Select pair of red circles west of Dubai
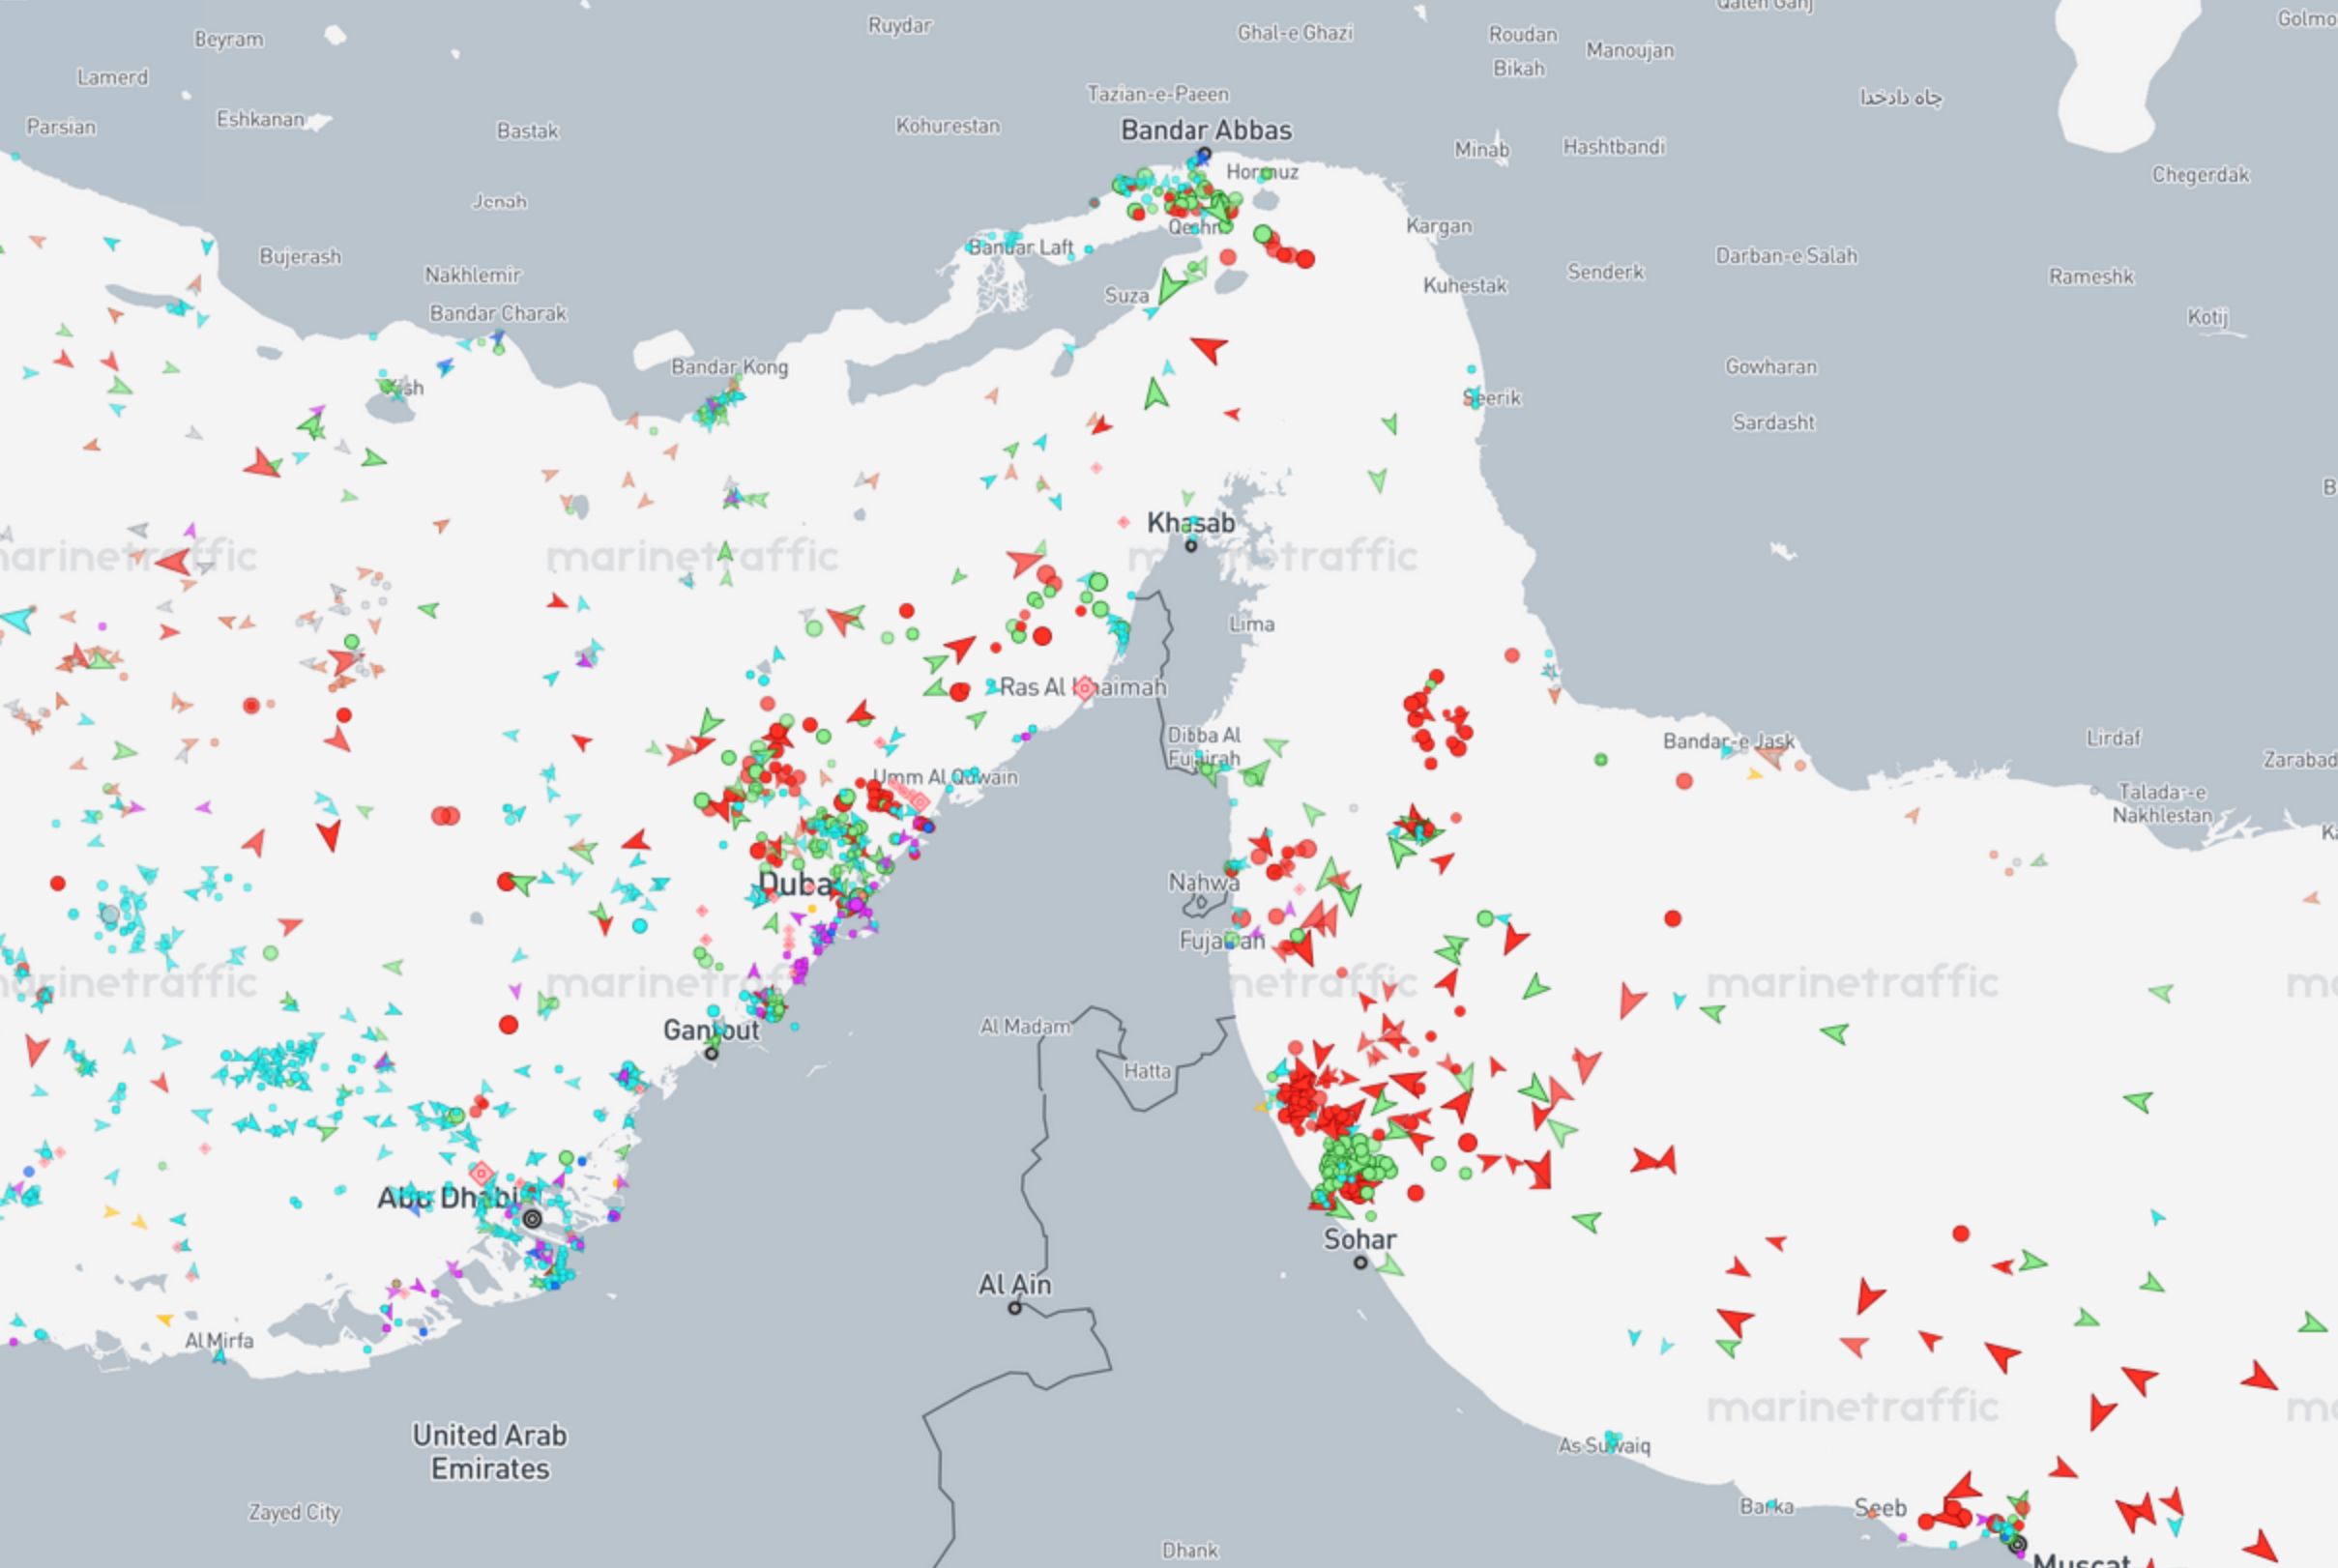 (446, 816)
